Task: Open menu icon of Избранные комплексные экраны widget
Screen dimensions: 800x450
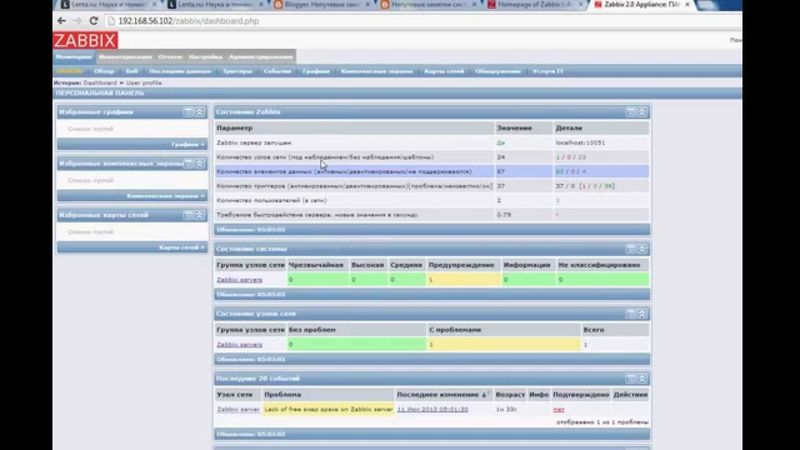Action: pos(188,164)
